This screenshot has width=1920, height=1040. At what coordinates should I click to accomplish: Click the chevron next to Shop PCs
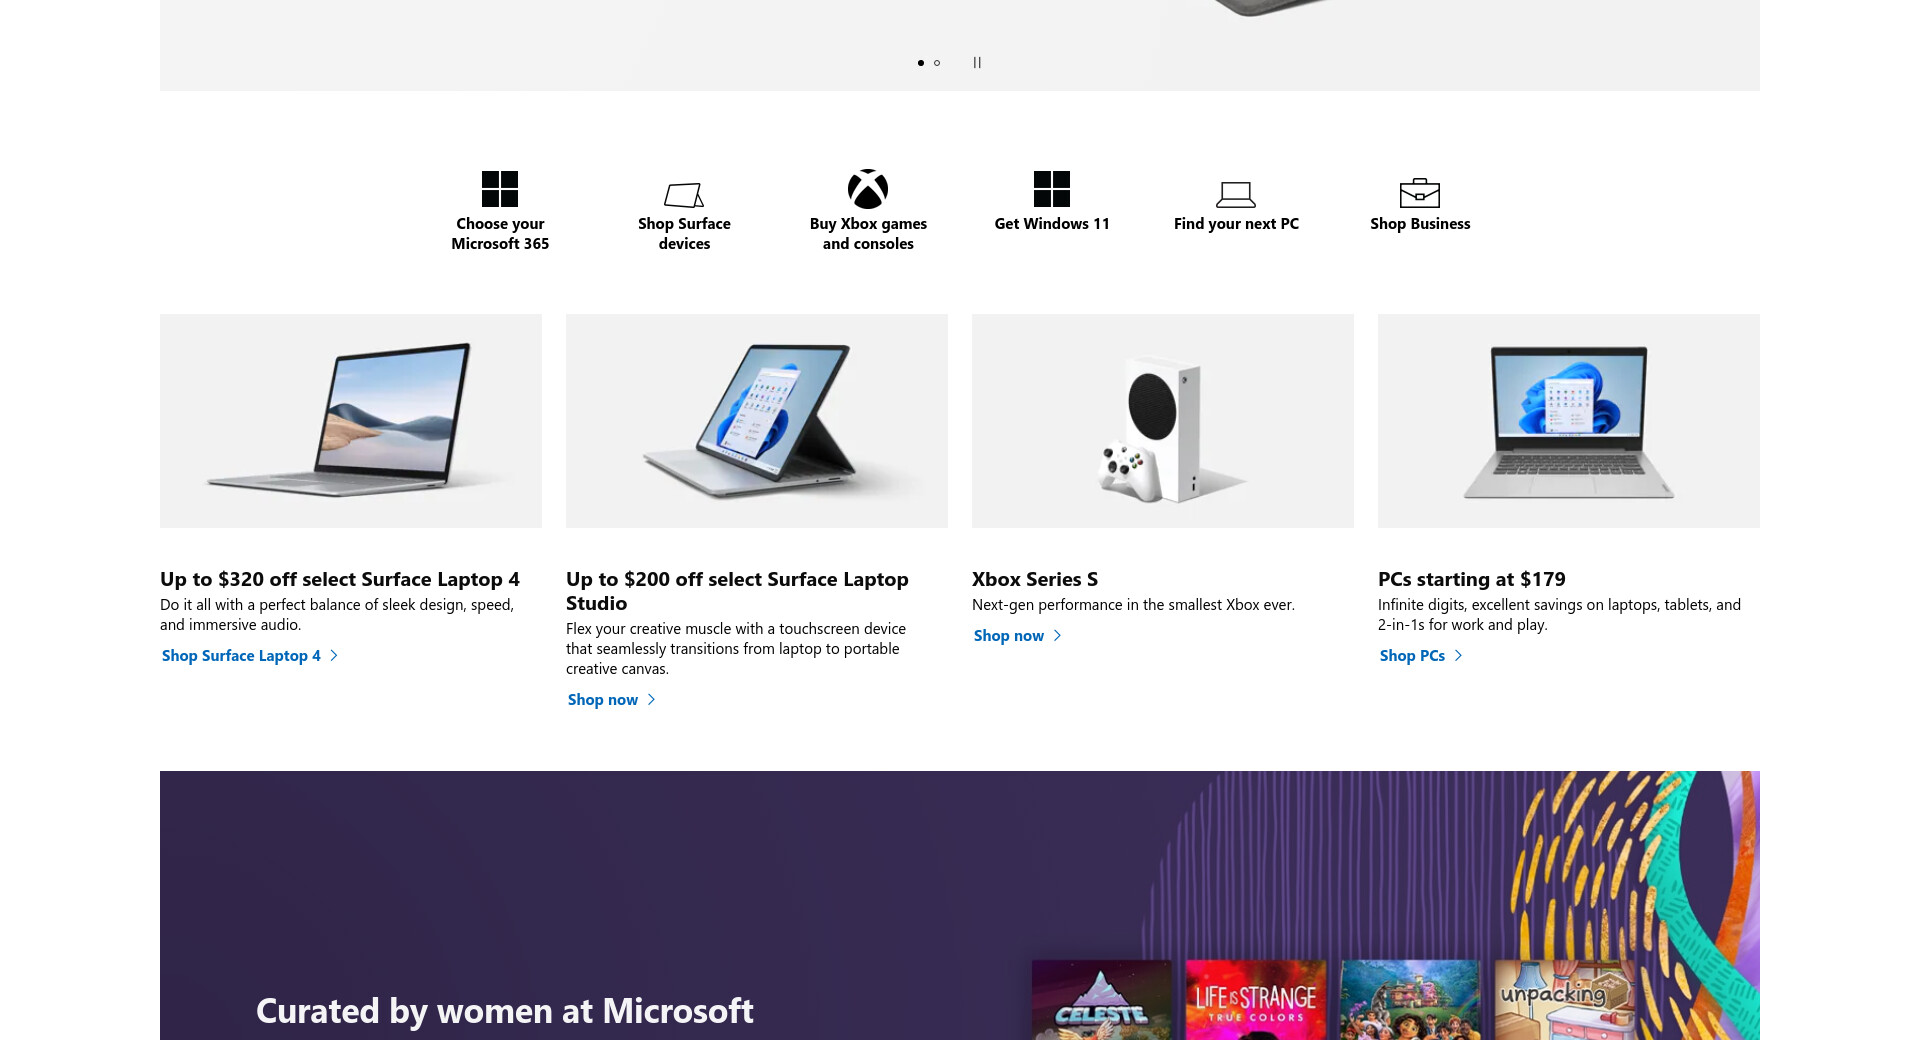coord(1458,656)
